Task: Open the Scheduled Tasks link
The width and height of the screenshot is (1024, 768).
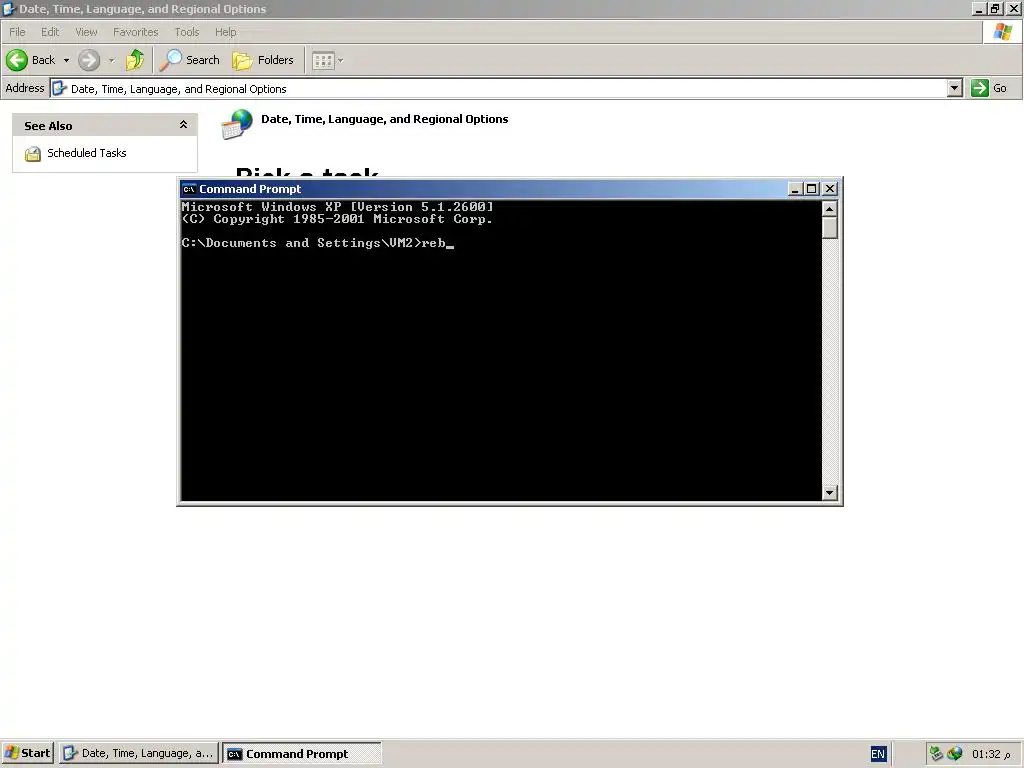Action: coord(87,153)
